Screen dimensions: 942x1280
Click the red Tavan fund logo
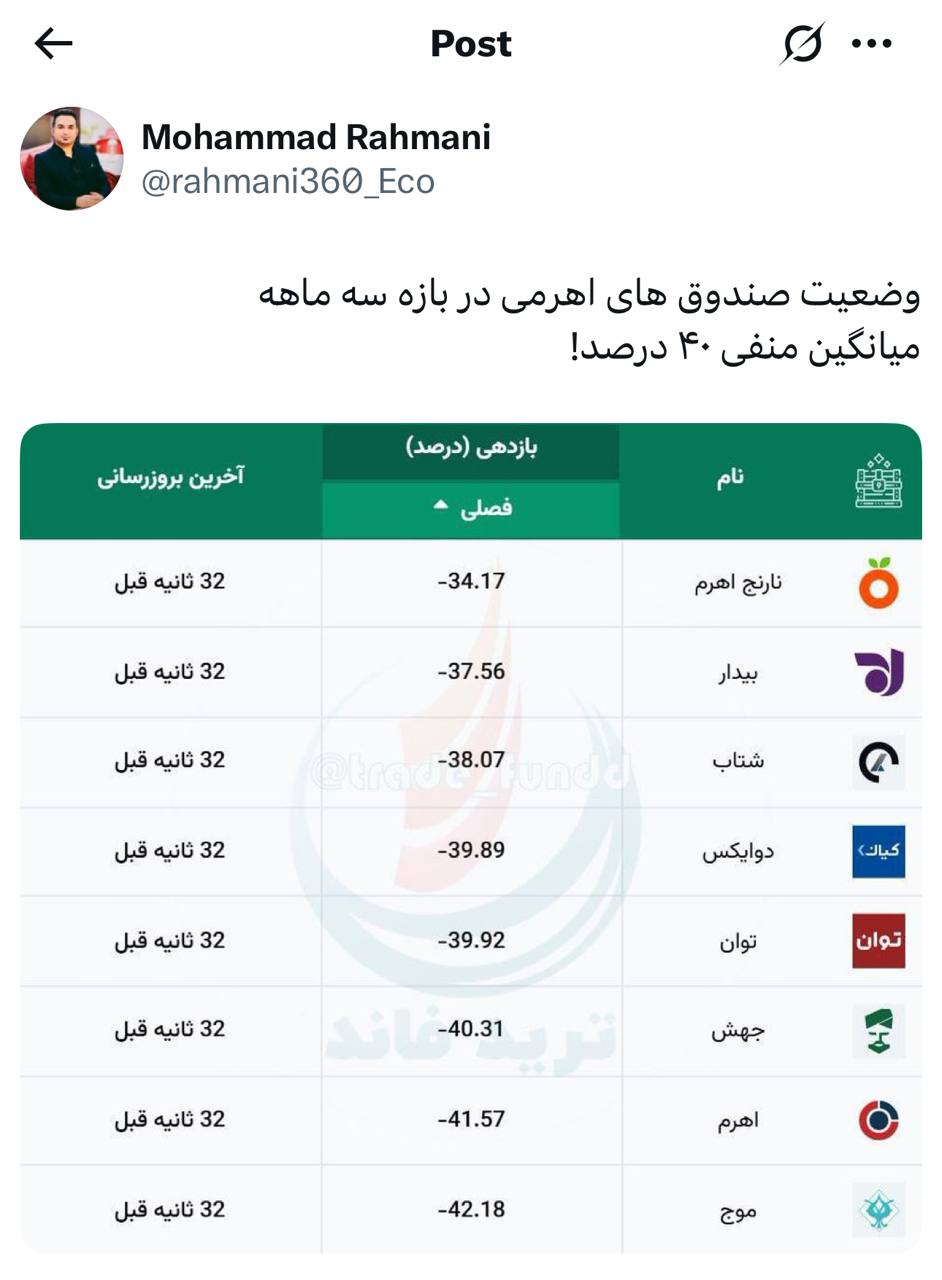point(879,941)
